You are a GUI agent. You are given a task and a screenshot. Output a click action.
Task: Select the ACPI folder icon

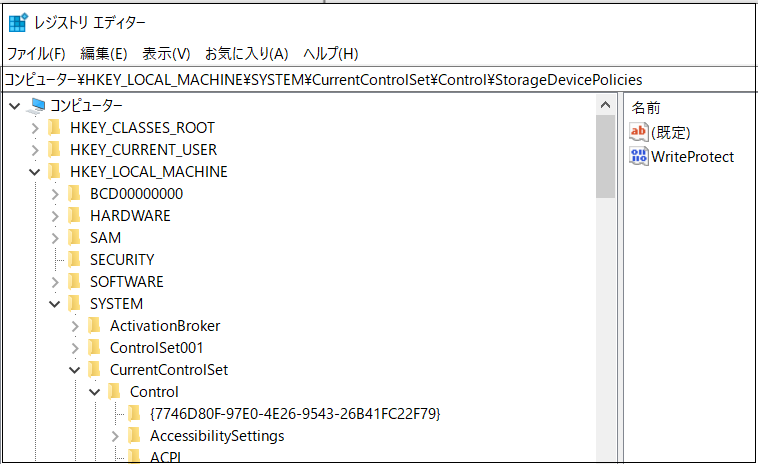coord(134,456)
